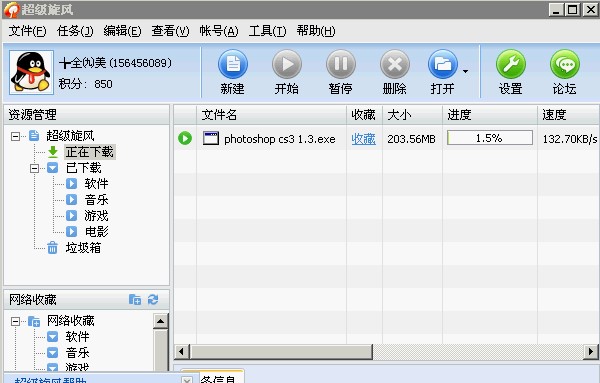Delete task with the 删除 icon
This screenshot has width=600, height=383.
coord(395,64)
